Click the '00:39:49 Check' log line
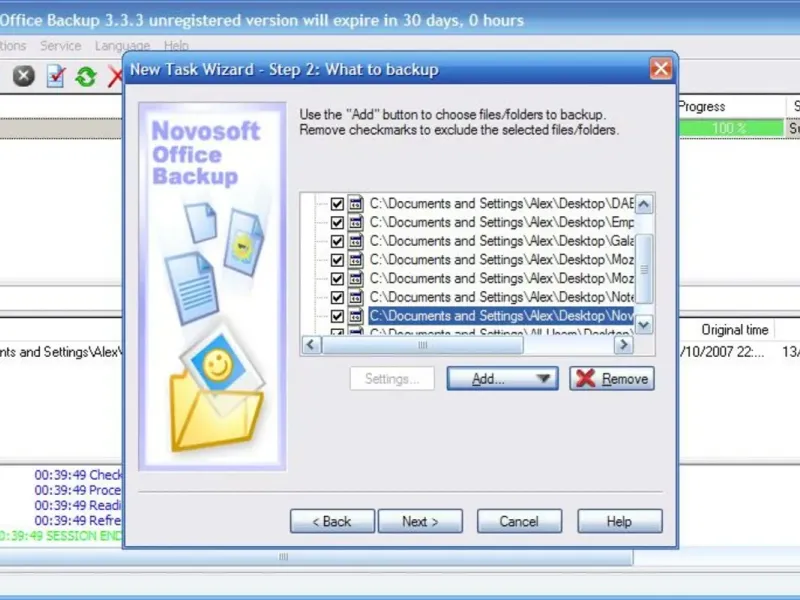This screenshot has width=800, height=600. pos(78,475)
